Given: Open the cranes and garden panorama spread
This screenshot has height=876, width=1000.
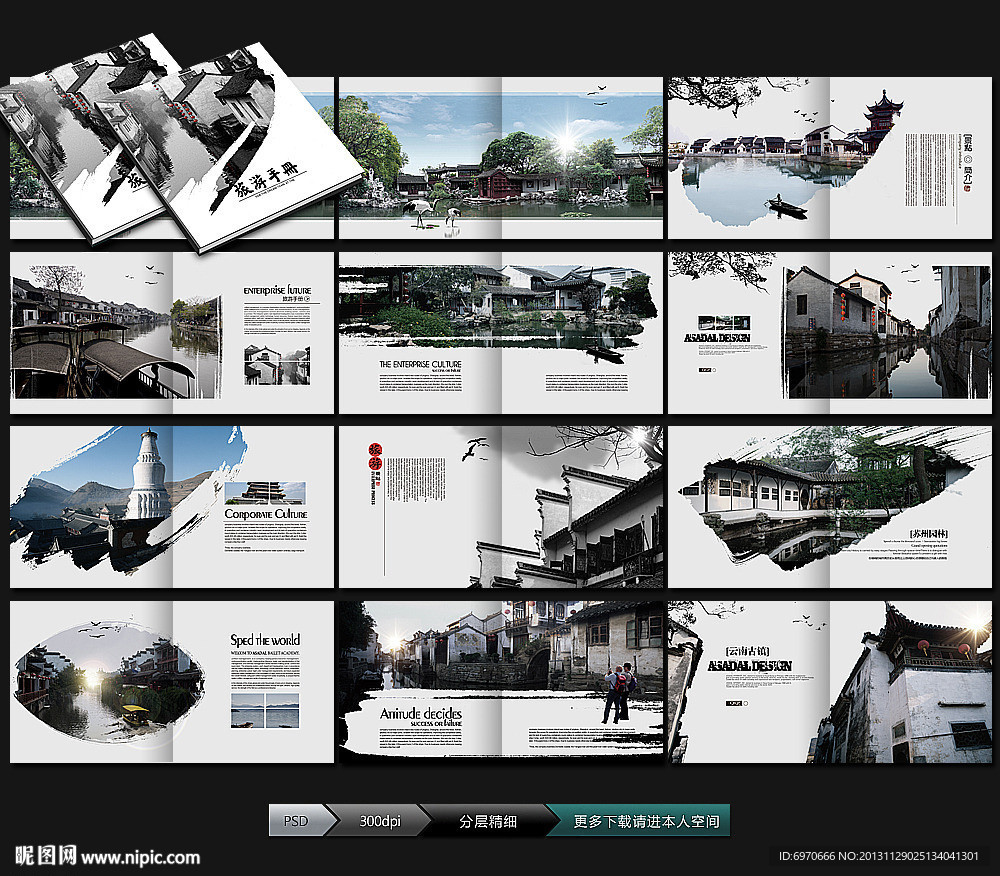Looking at the screenshot, I should pos(501,158).
